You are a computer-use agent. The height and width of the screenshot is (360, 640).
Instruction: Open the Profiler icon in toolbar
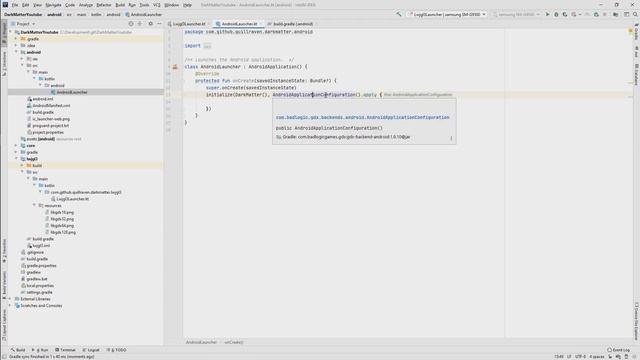pyautogui.click(x=574, y=14)
